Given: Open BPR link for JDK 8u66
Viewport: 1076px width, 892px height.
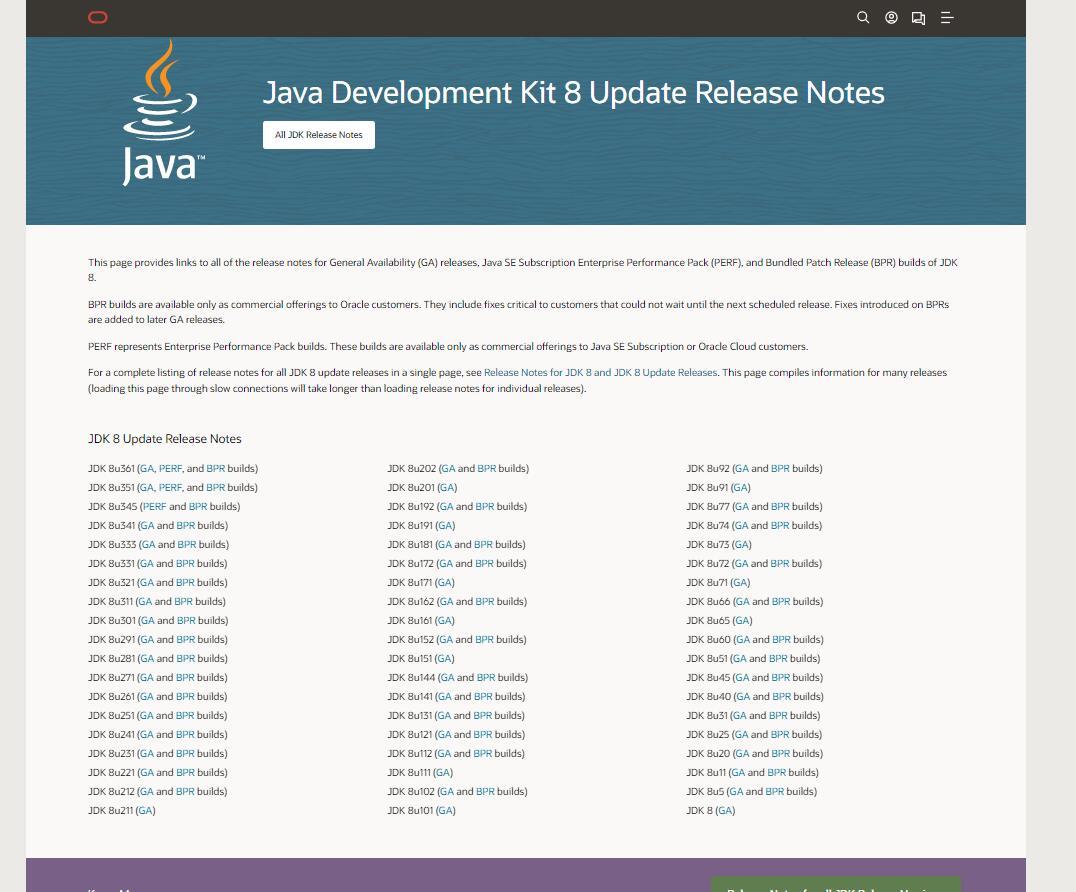Looking at the screenshot, I should click(x=781, y=602).
